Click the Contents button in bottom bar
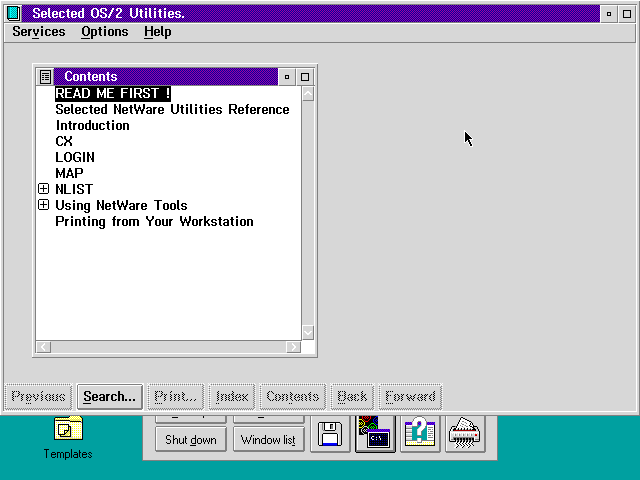The height and width of the screenshot is (480, 640). point(293,396)
